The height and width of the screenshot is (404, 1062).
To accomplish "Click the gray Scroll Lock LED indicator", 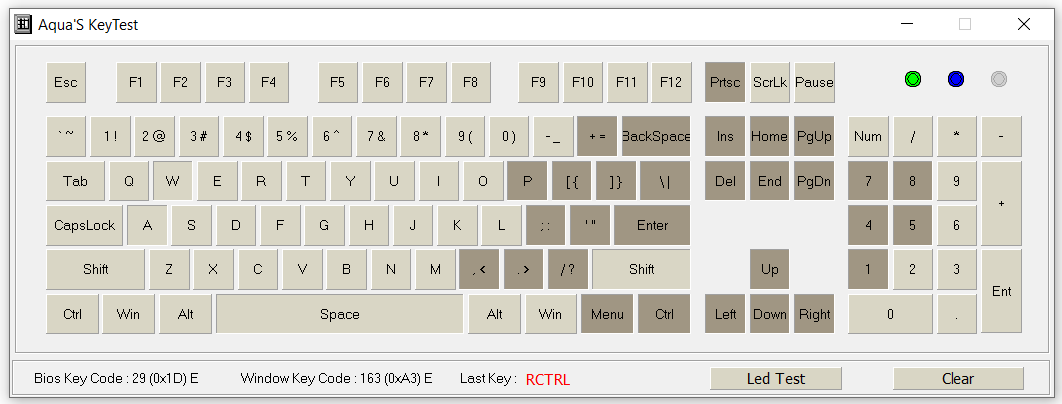I will click(x=998, y=79).
